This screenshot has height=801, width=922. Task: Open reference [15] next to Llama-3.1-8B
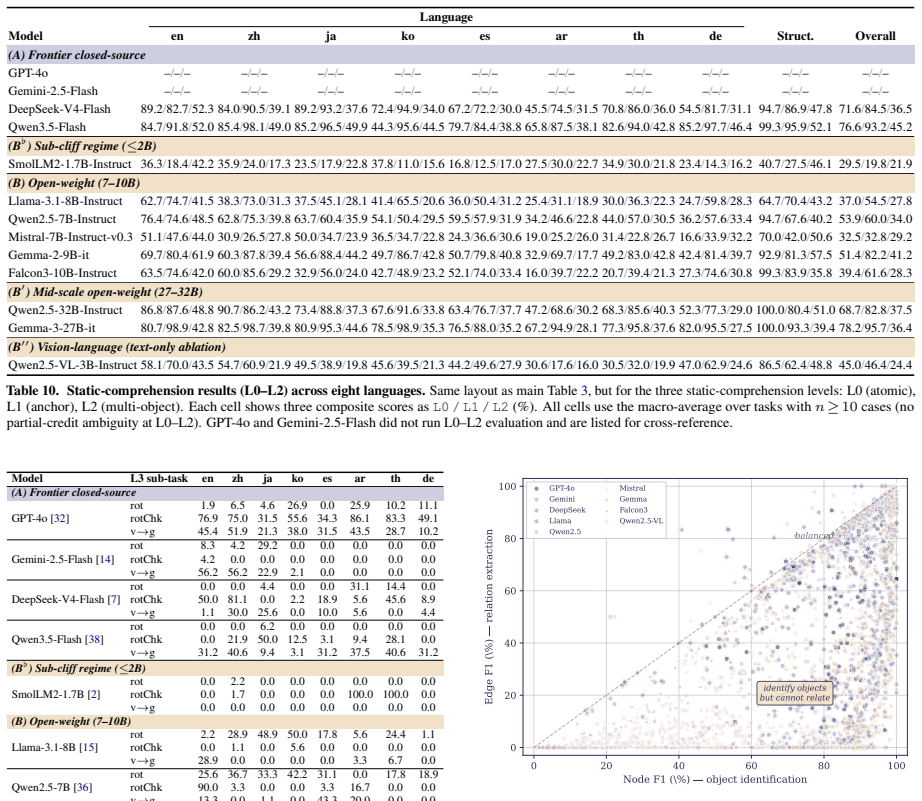tap(88, 747)
